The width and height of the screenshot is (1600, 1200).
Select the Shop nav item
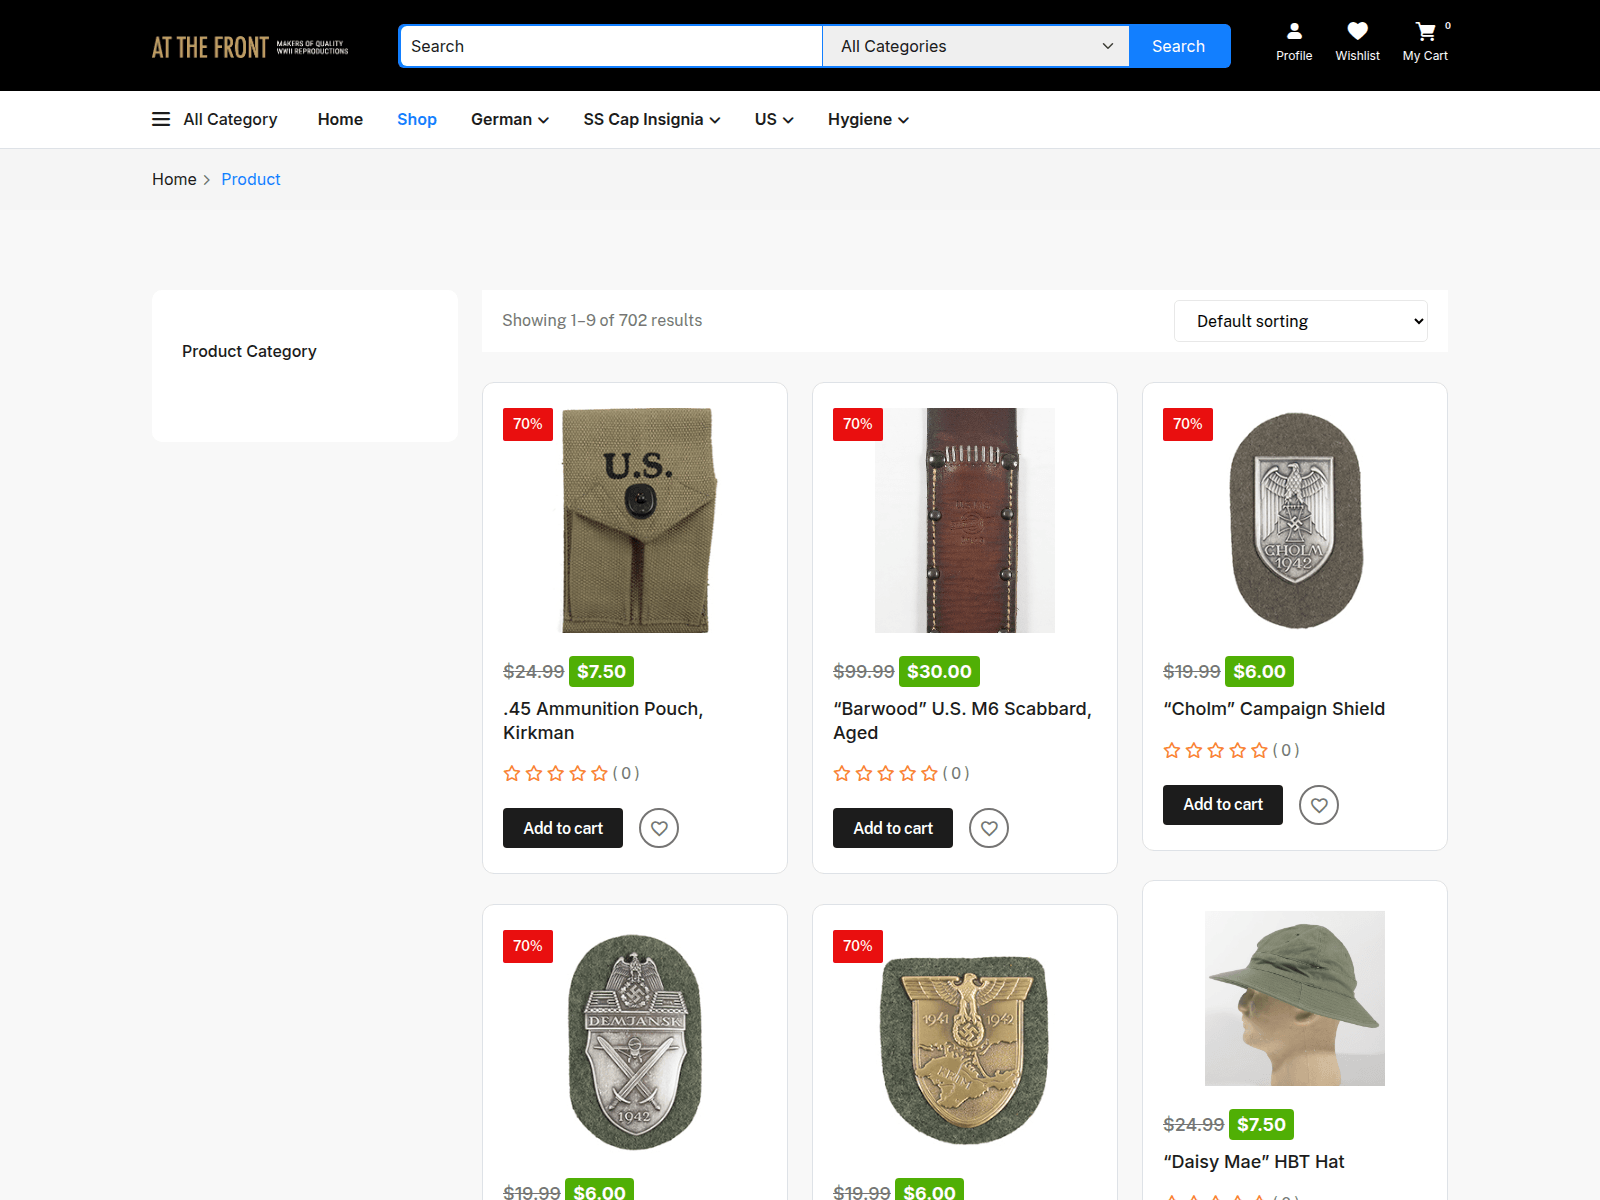[417, 119]
